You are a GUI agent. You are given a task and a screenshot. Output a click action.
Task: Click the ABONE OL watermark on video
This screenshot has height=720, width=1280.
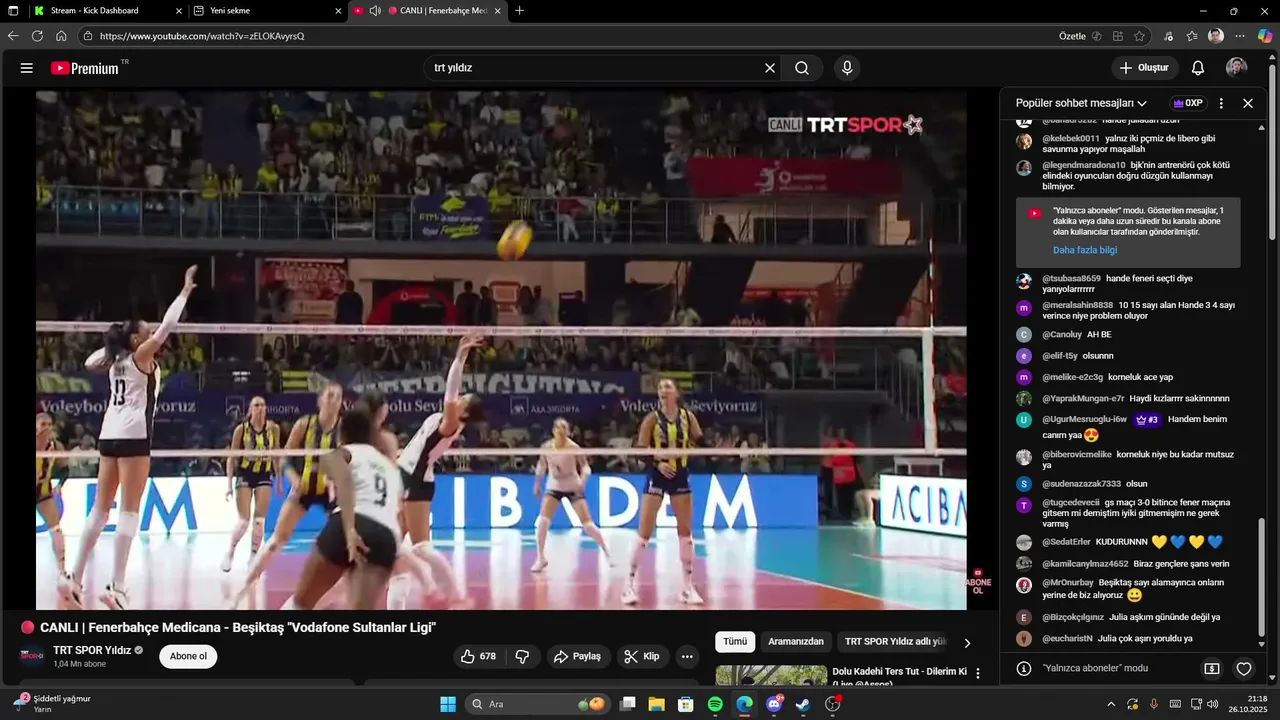(978, 582)
